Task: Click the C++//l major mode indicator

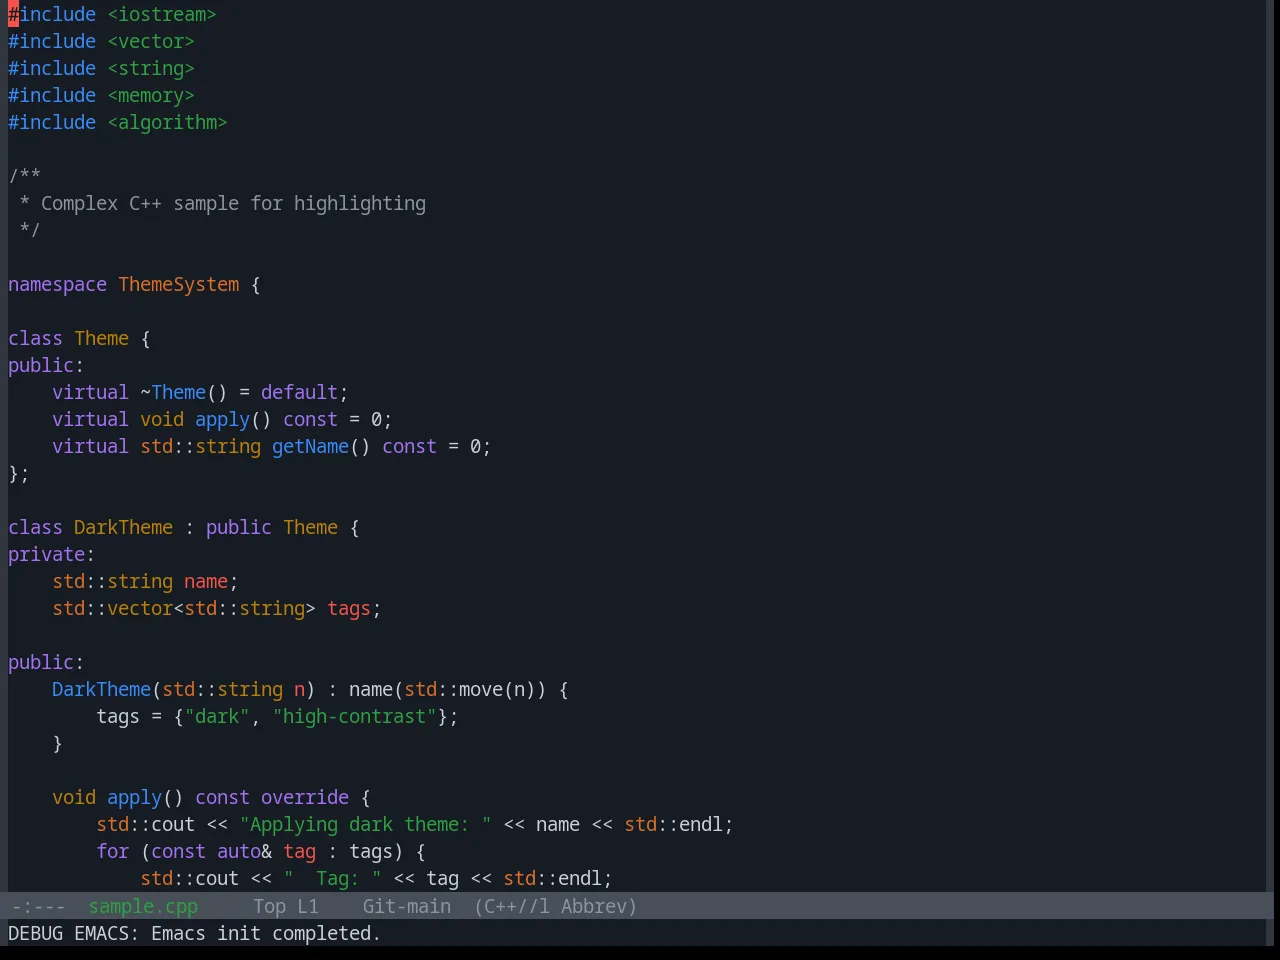Action: pyautogui.click(x=512, y=906)
